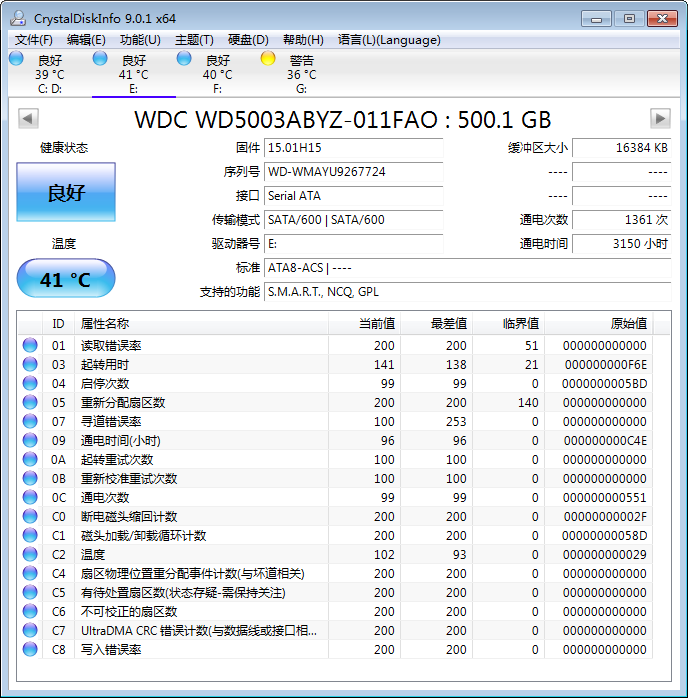Go to next disk with right arrow

click(x=659, y=119)
